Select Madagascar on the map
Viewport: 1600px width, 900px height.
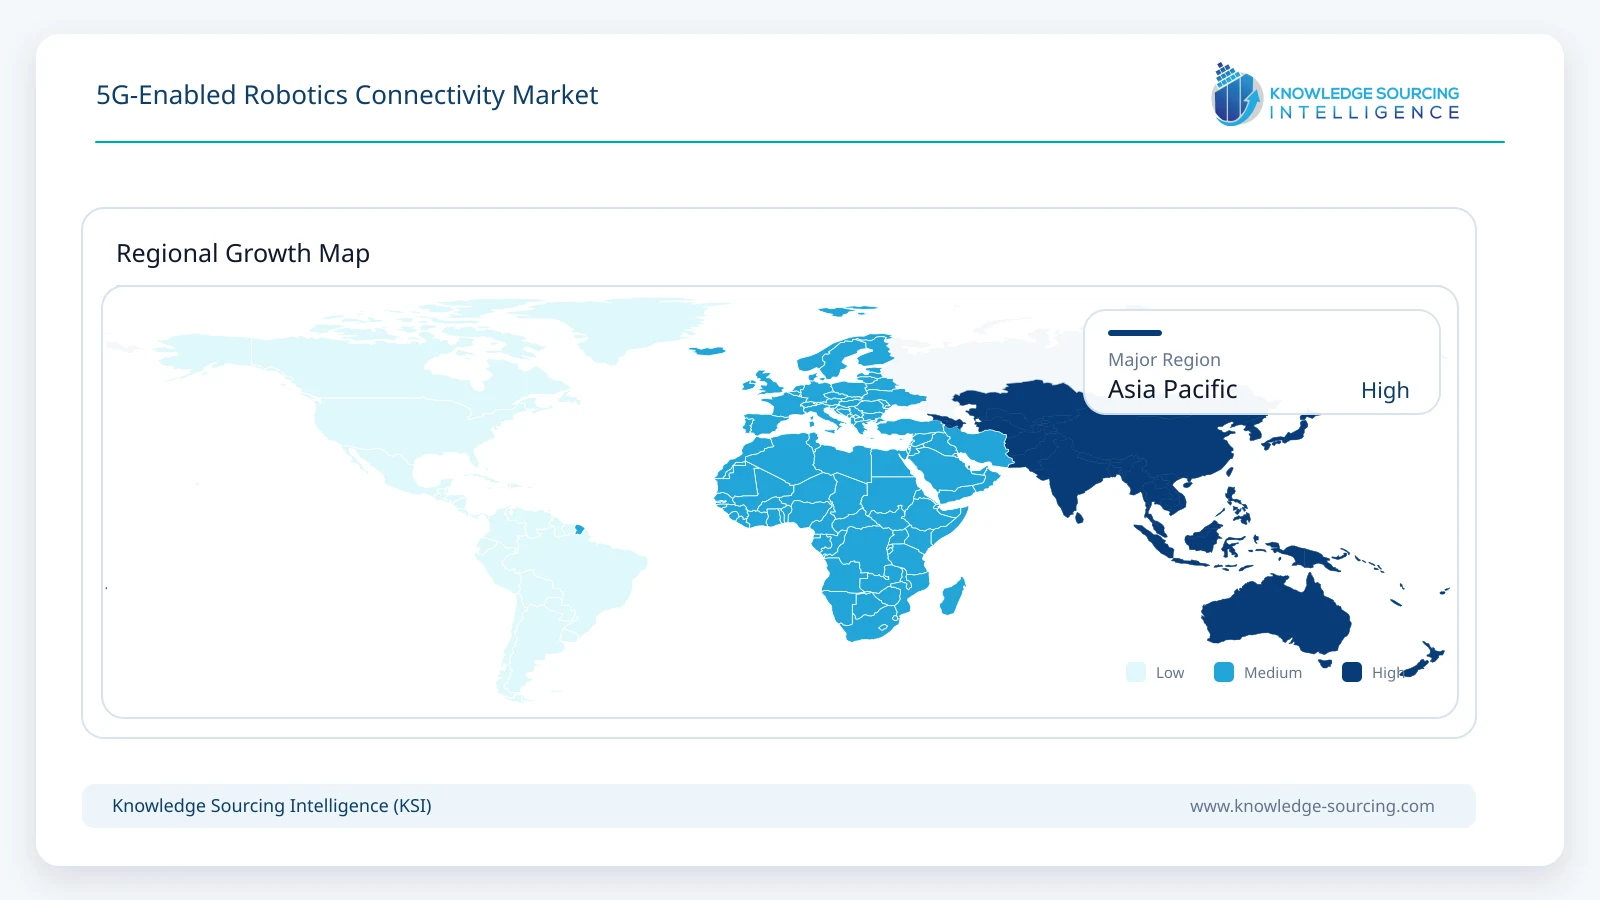coord(953,596)
